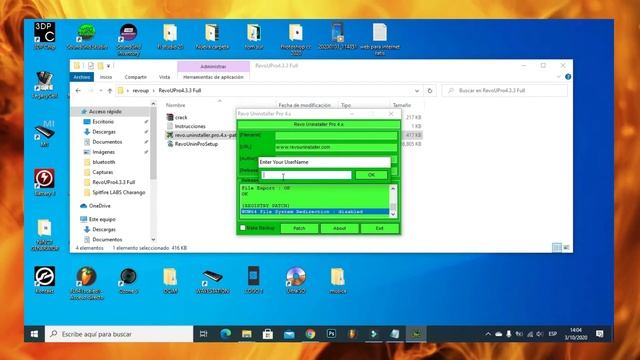Open the Battery desktop shortcut icon
The height and width of the screenshot is (360, 640).
(x=44, y=182)
